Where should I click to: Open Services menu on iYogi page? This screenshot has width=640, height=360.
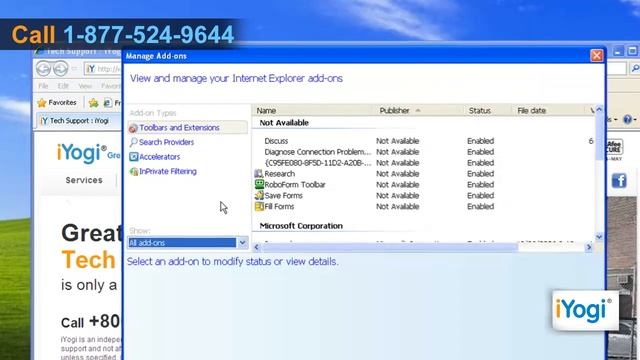coord(84,180)
